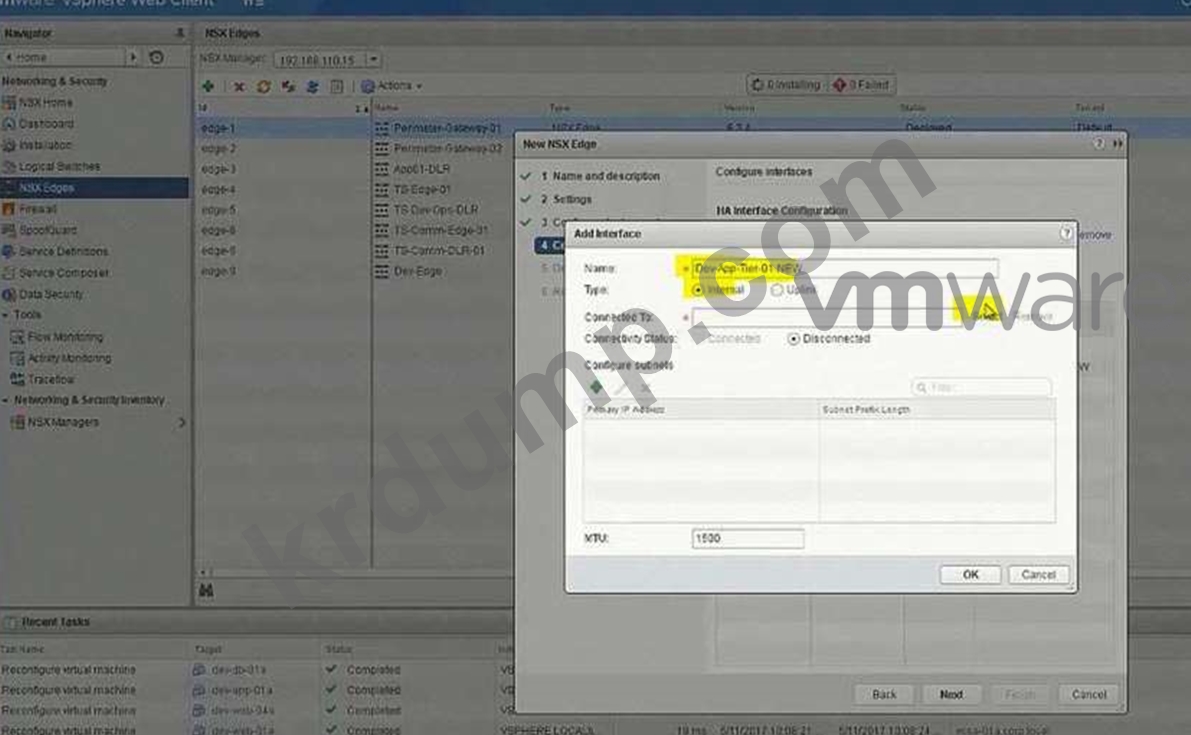This screenshot has height=735, width=1191.
Task: Select Perimeter-Gateway-01 edge row
Action: click(x=447, y=128)
